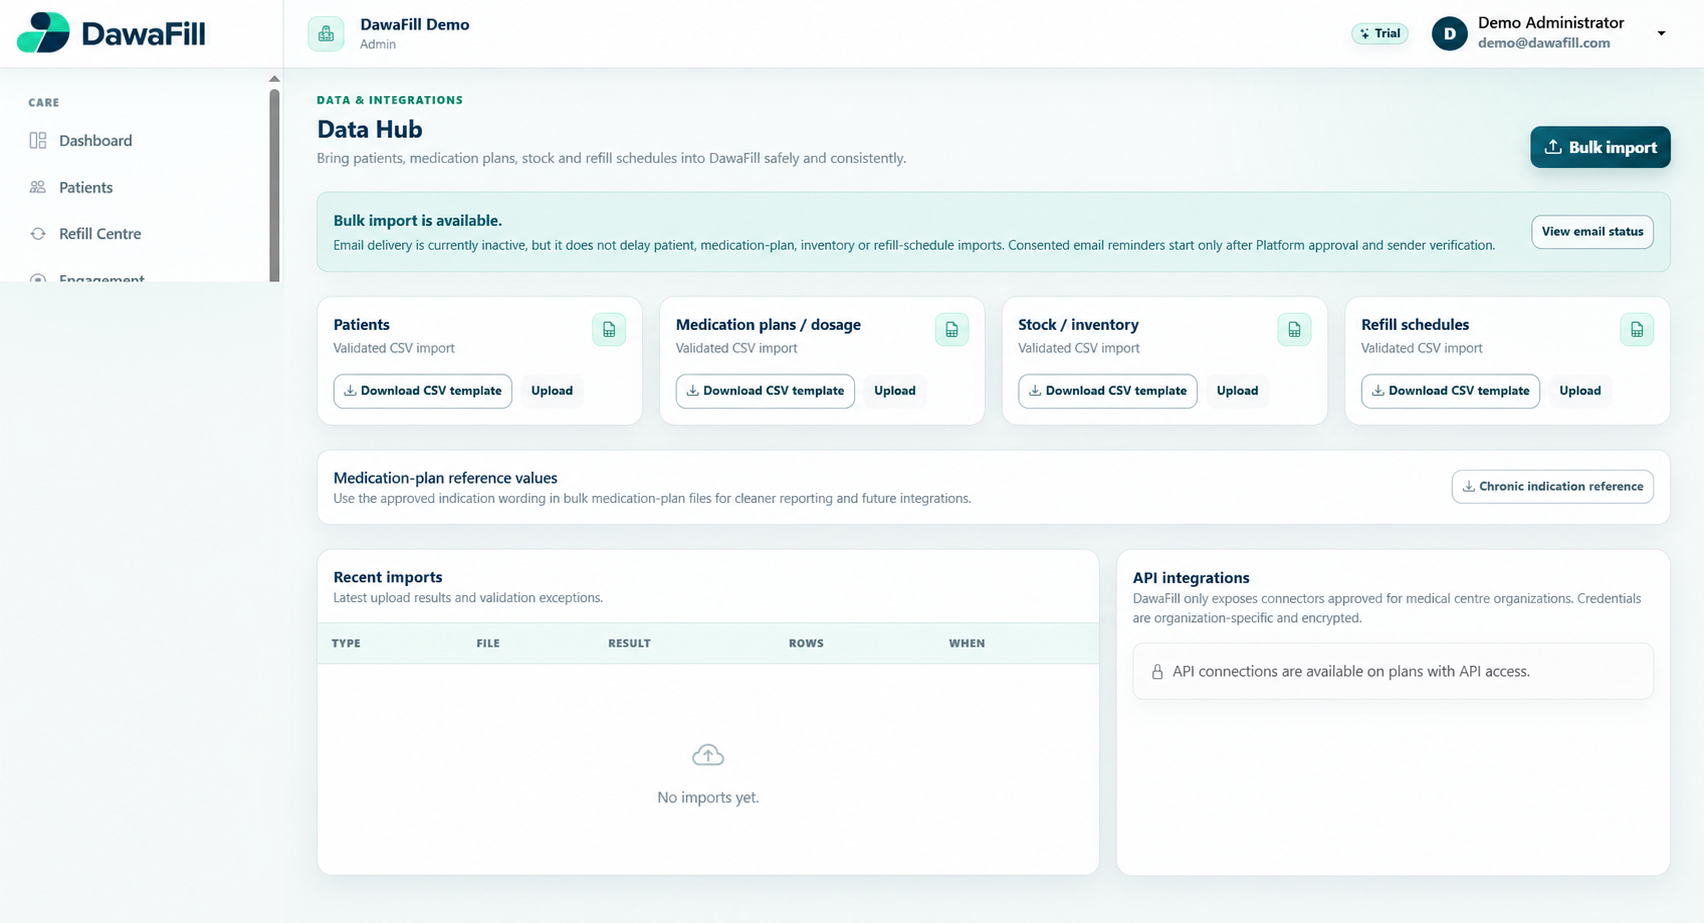Upload a Patients CSV file
This screenshot has width=1704, height=923.
point(552,391)
